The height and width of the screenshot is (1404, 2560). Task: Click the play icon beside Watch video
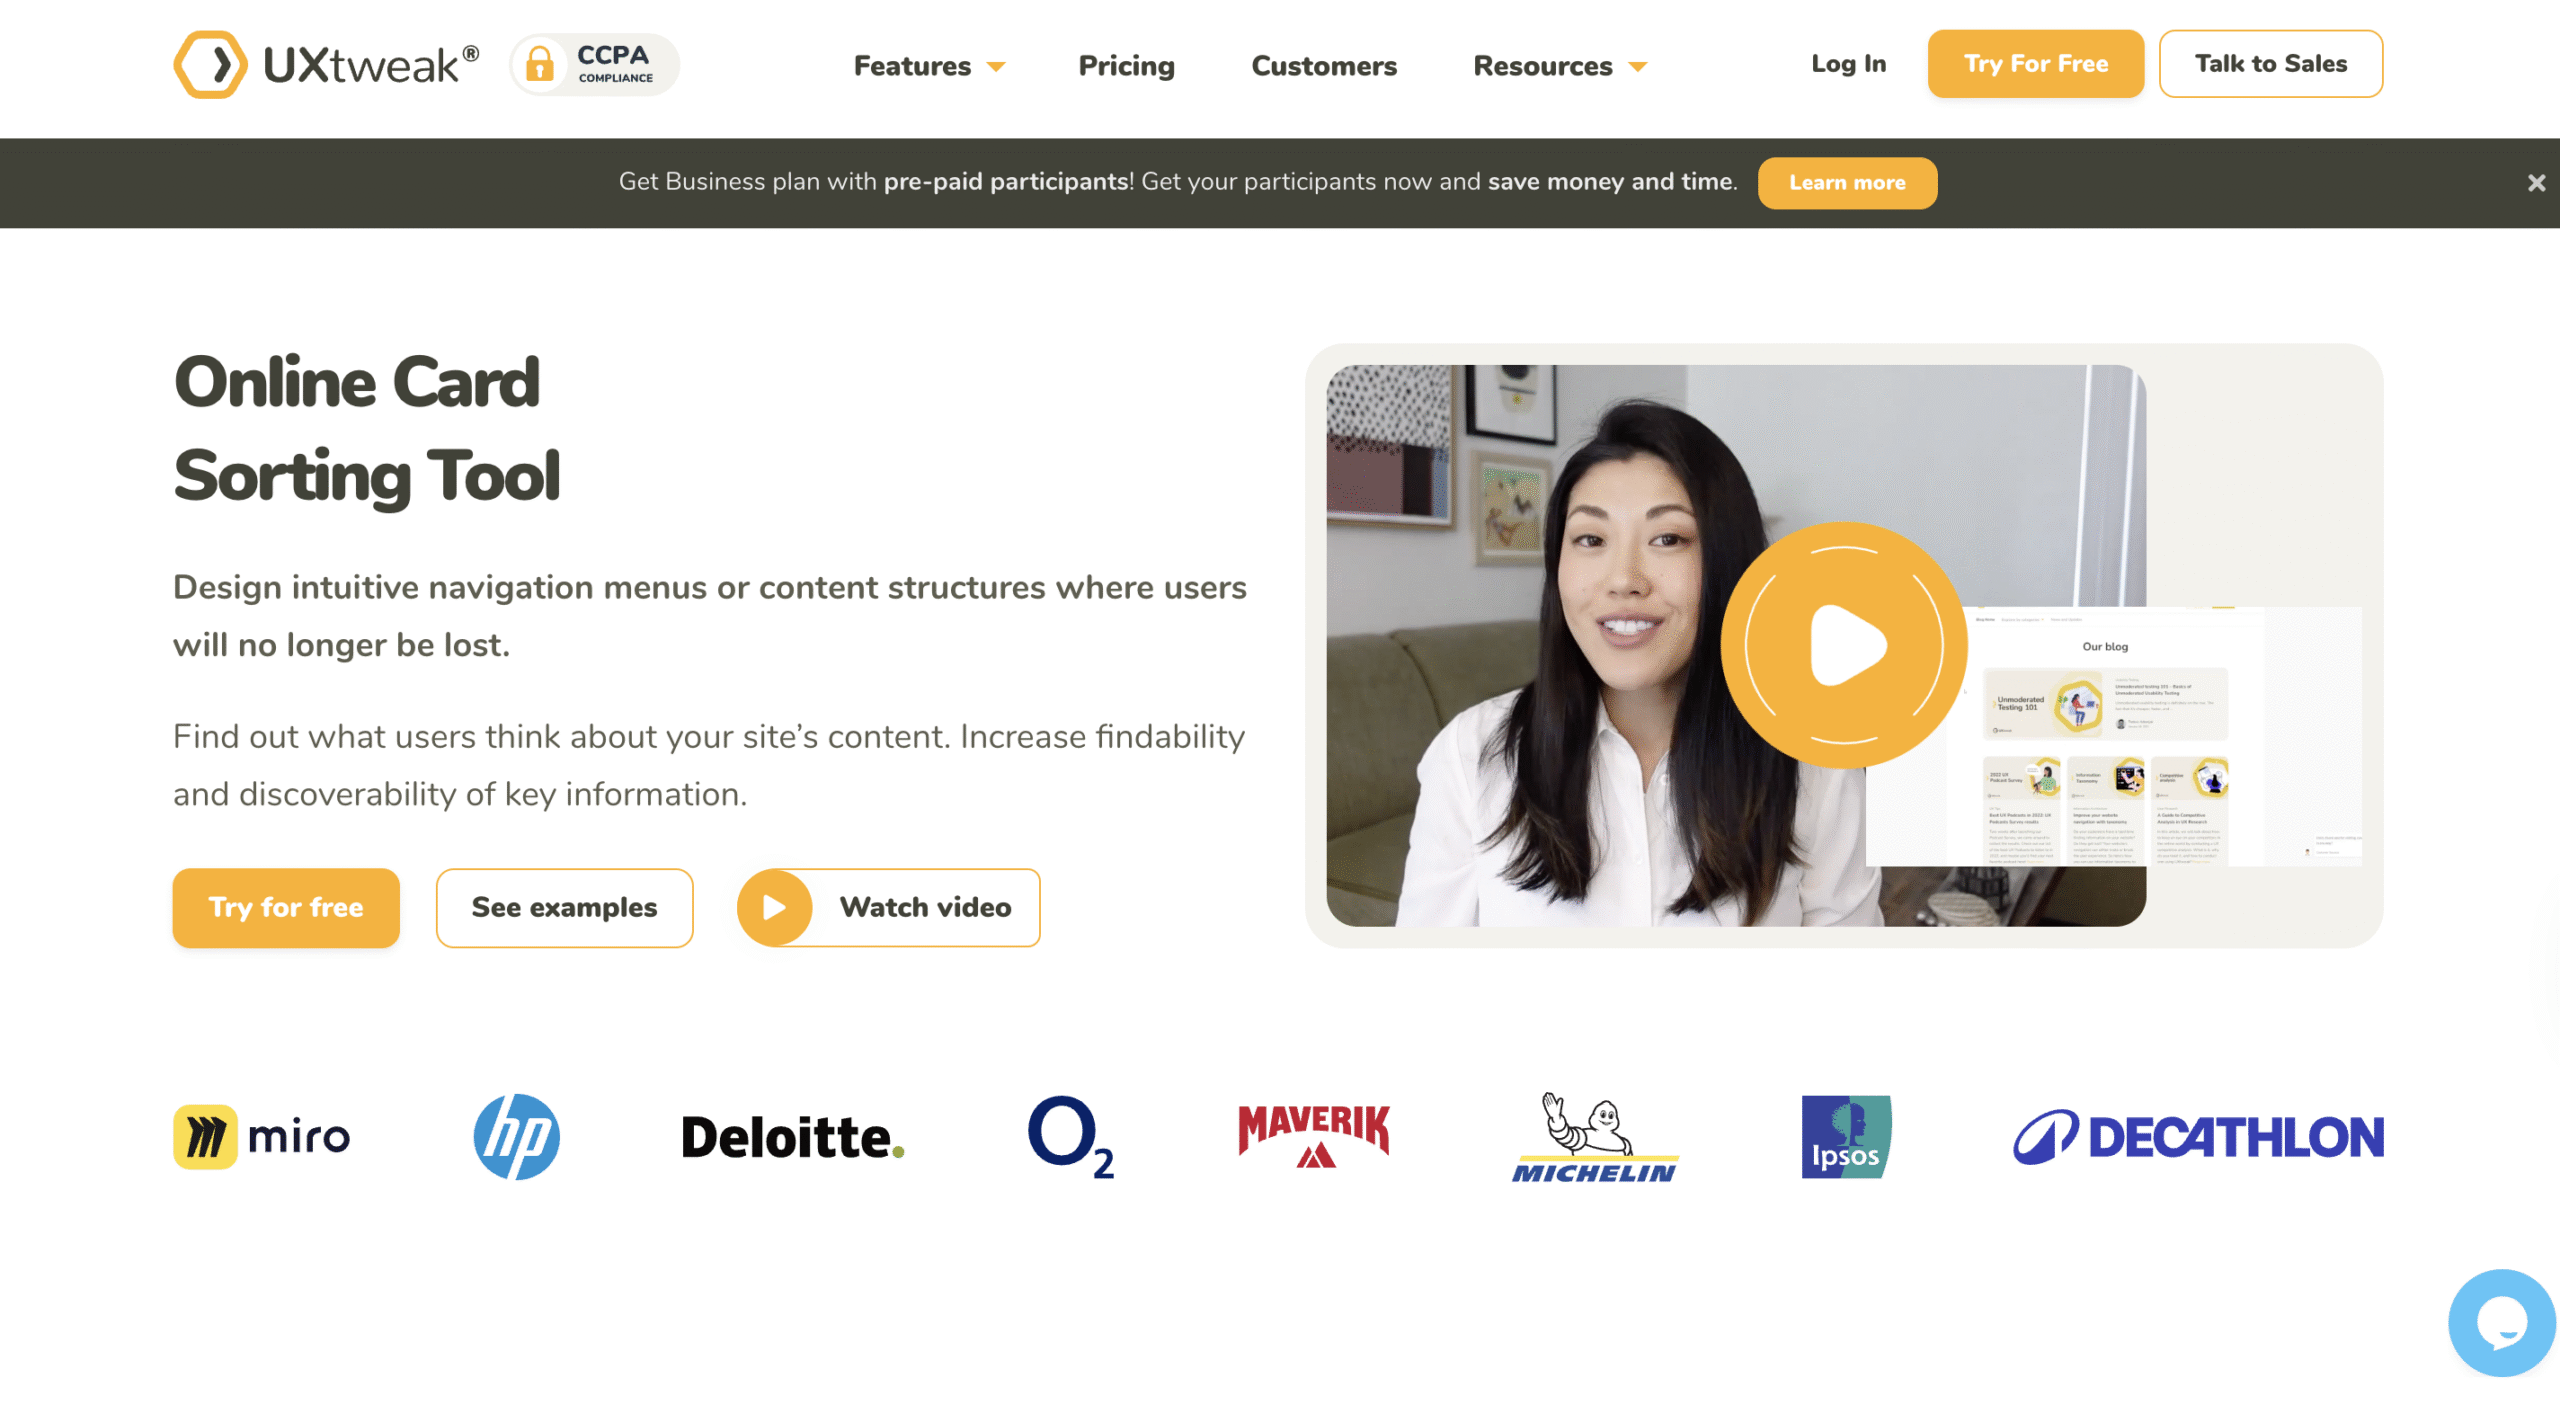click(774, 907)
